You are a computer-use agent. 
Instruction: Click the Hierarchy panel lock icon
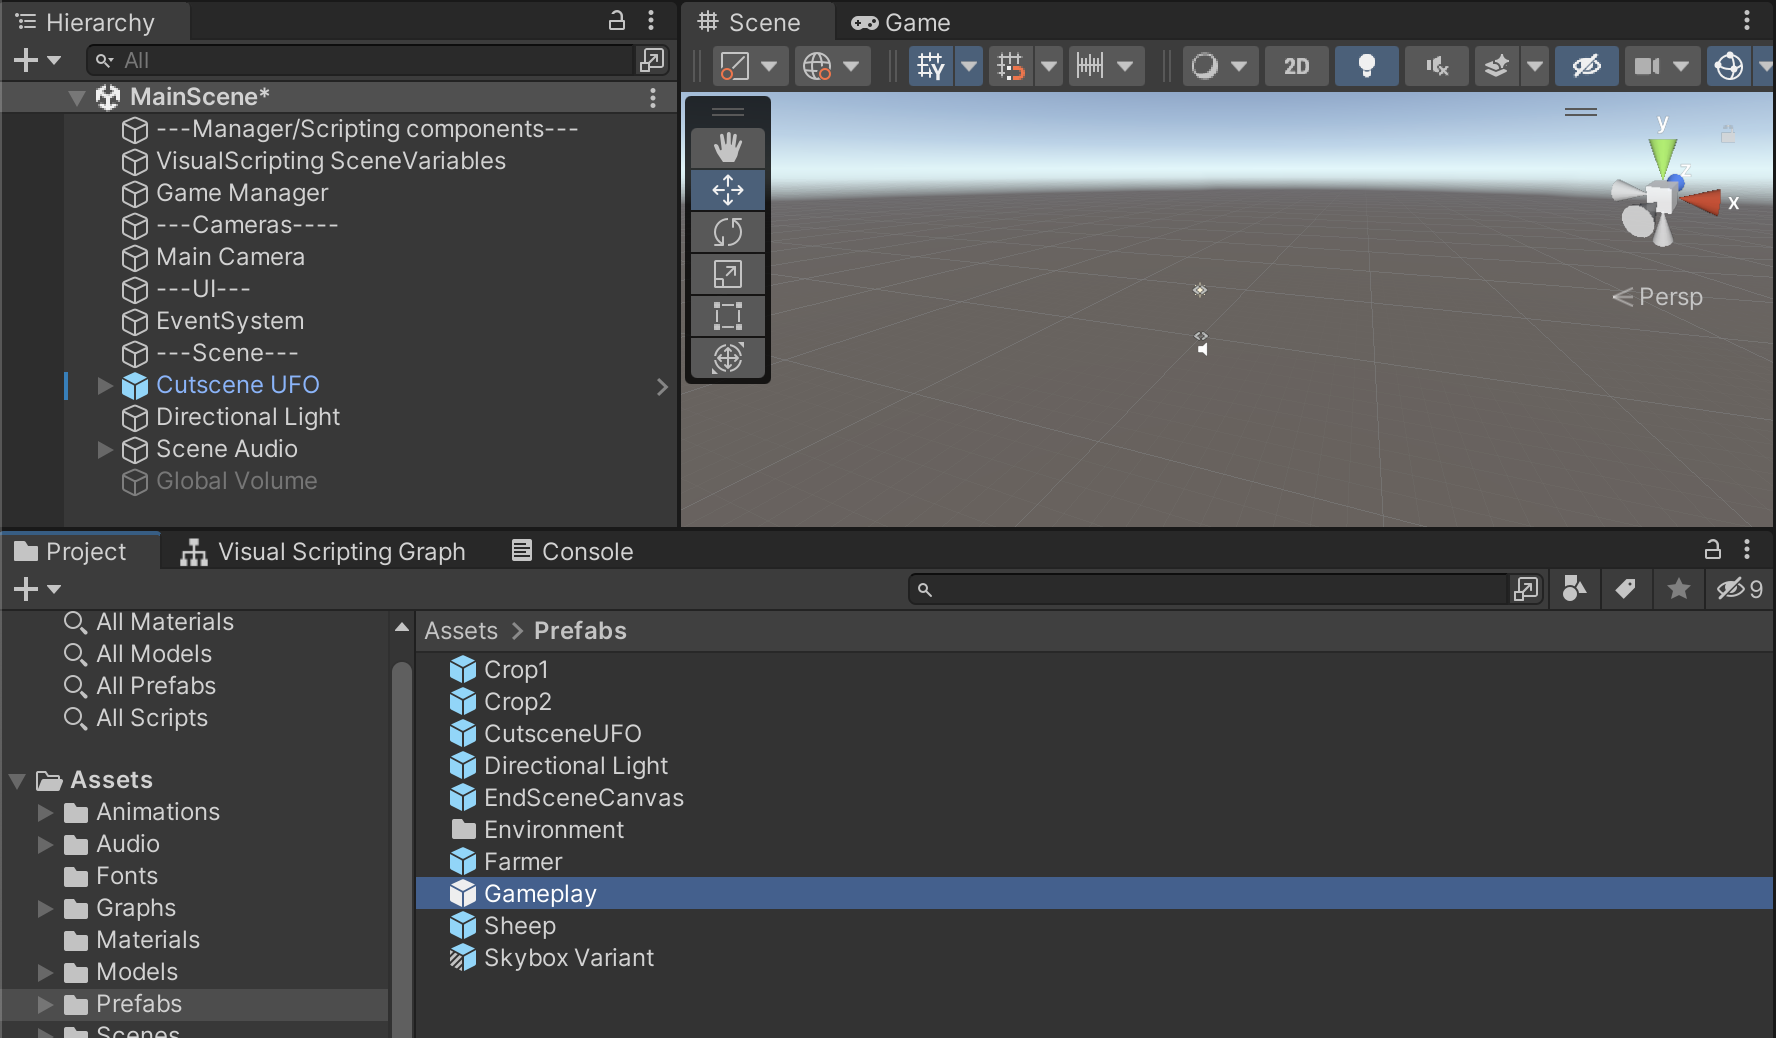pyautogui.click(x=617, y=21)
